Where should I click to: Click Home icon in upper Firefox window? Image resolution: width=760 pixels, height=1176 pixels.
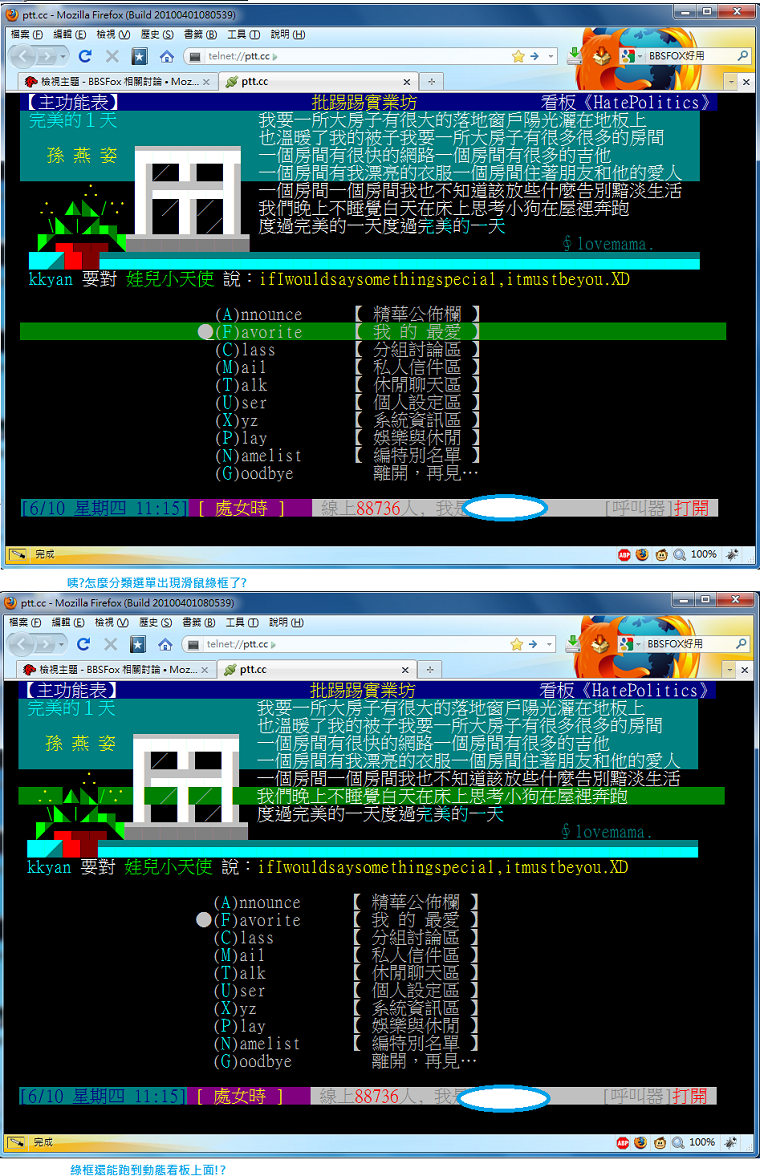[x=167, y=56]
